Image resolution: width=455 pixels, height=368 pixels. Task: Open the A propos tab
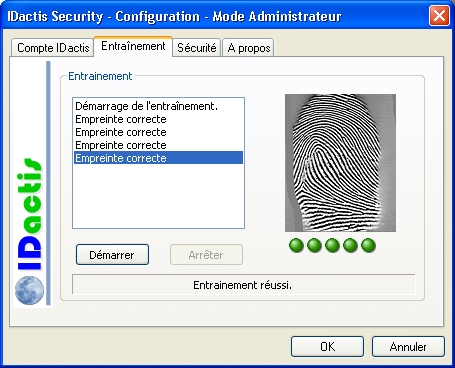tap(248, 48)
